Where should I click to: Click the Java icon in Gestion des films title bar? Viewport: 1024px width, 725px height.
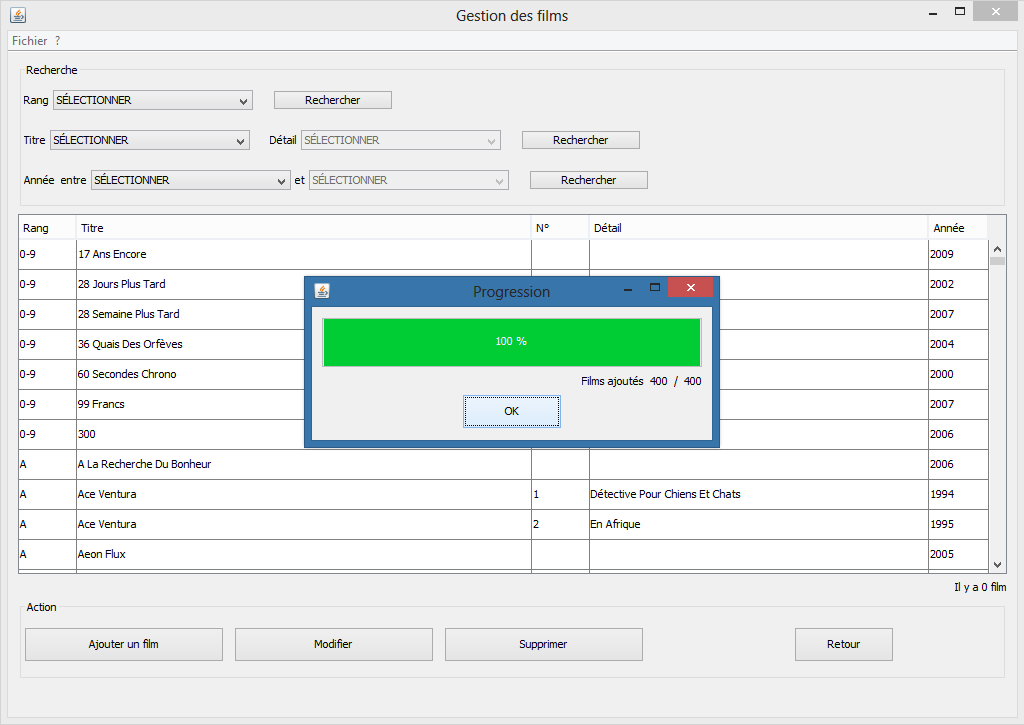tap(18, 14)
